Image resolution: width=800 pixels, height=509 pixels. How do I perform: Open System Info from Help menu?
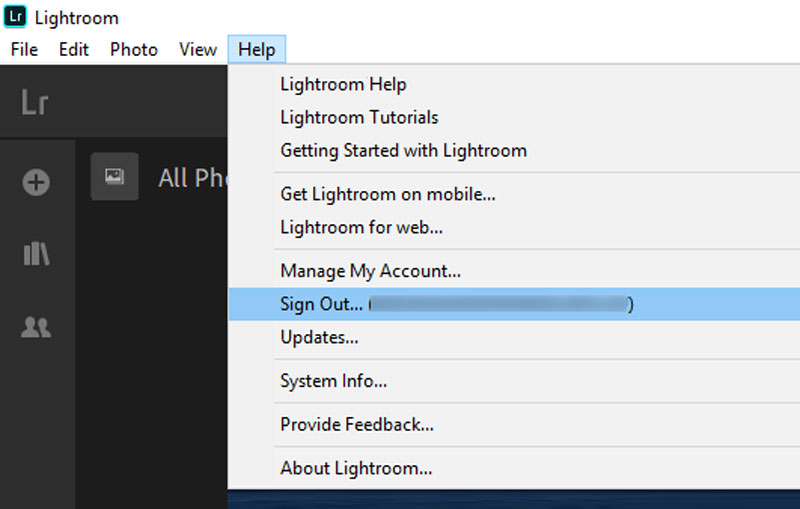[514, 381]
